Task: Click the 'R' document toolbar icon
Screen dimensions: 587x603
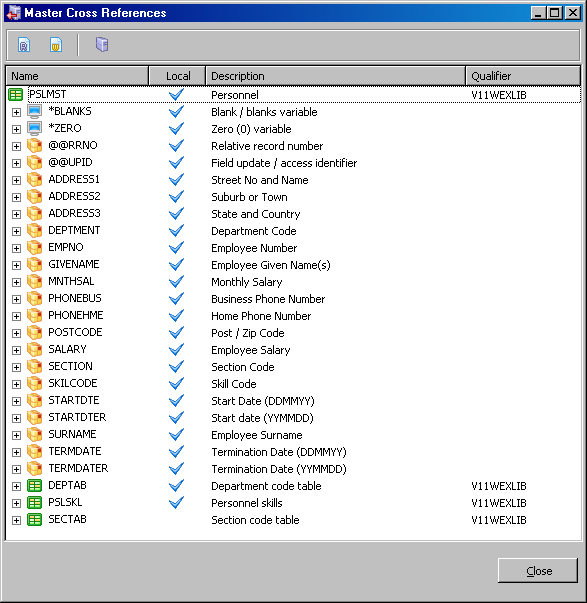Action: click(24, 45)
